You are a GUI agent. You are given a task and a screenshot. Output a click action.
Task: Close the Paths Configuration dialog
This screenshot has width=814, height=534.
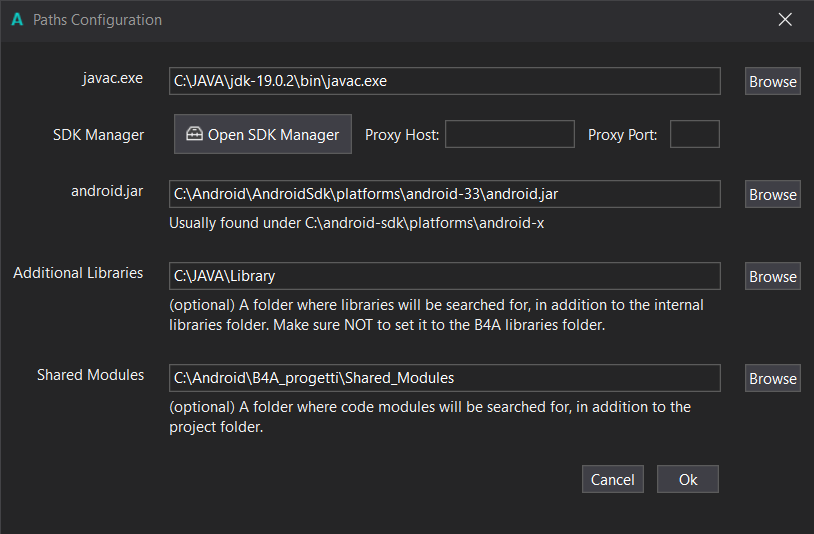click(x=785, y=20)
